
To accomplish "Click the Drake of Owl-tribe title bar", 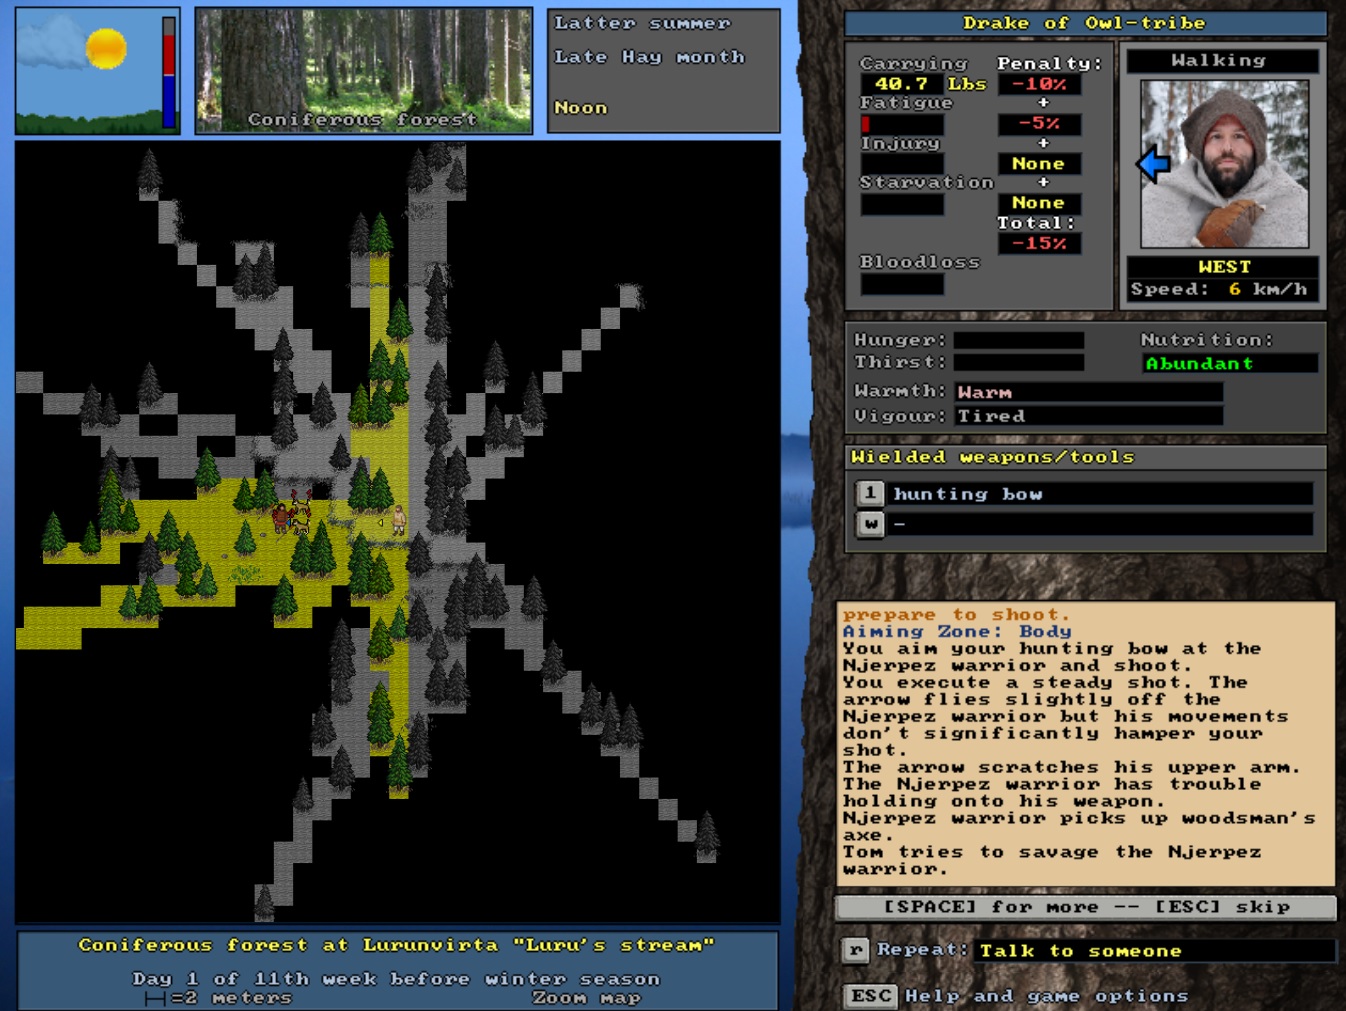I will coord(1085,23).
